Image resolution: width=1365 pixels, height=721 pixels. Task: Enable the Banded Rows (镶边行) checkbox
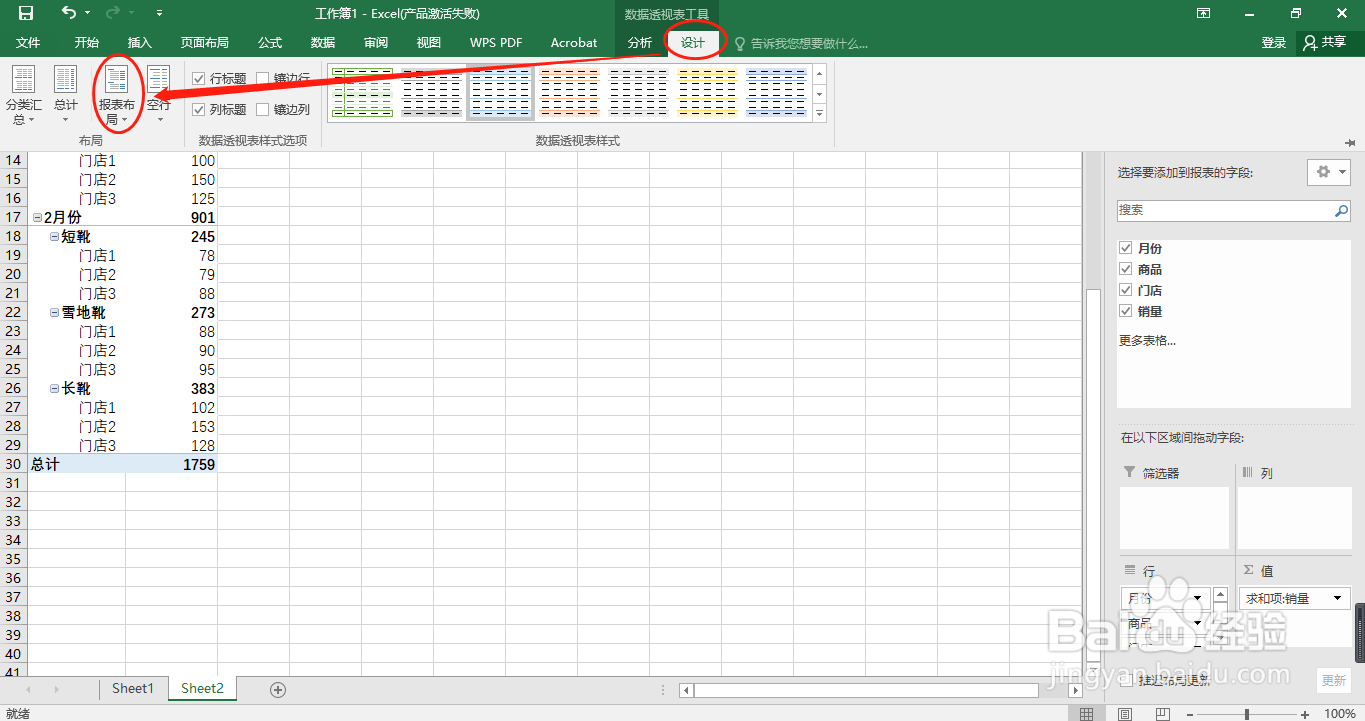263,78
